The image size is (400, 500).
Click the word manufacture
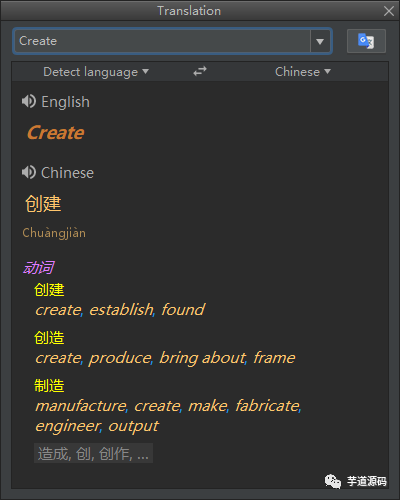point(81,406)
